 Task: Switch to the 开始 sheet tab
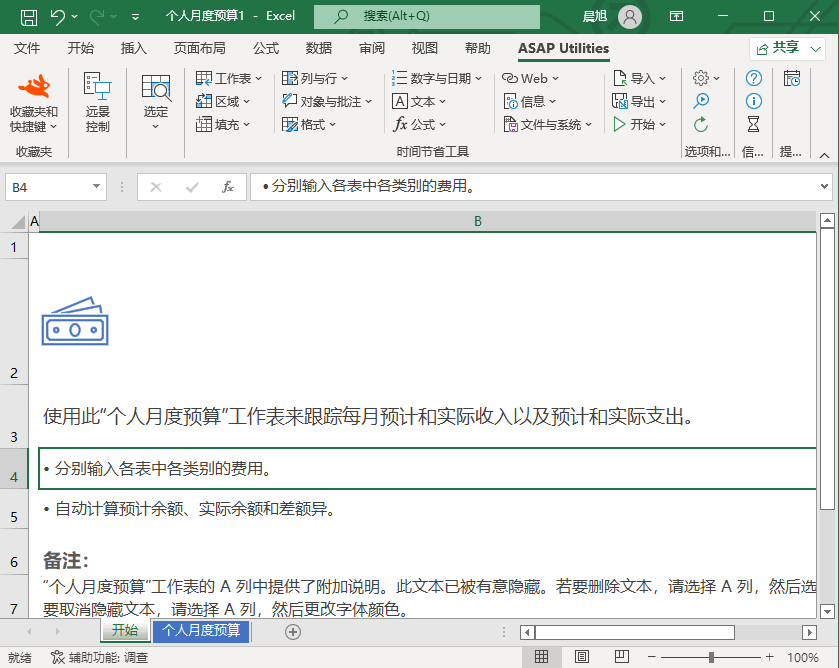point(125,631)
